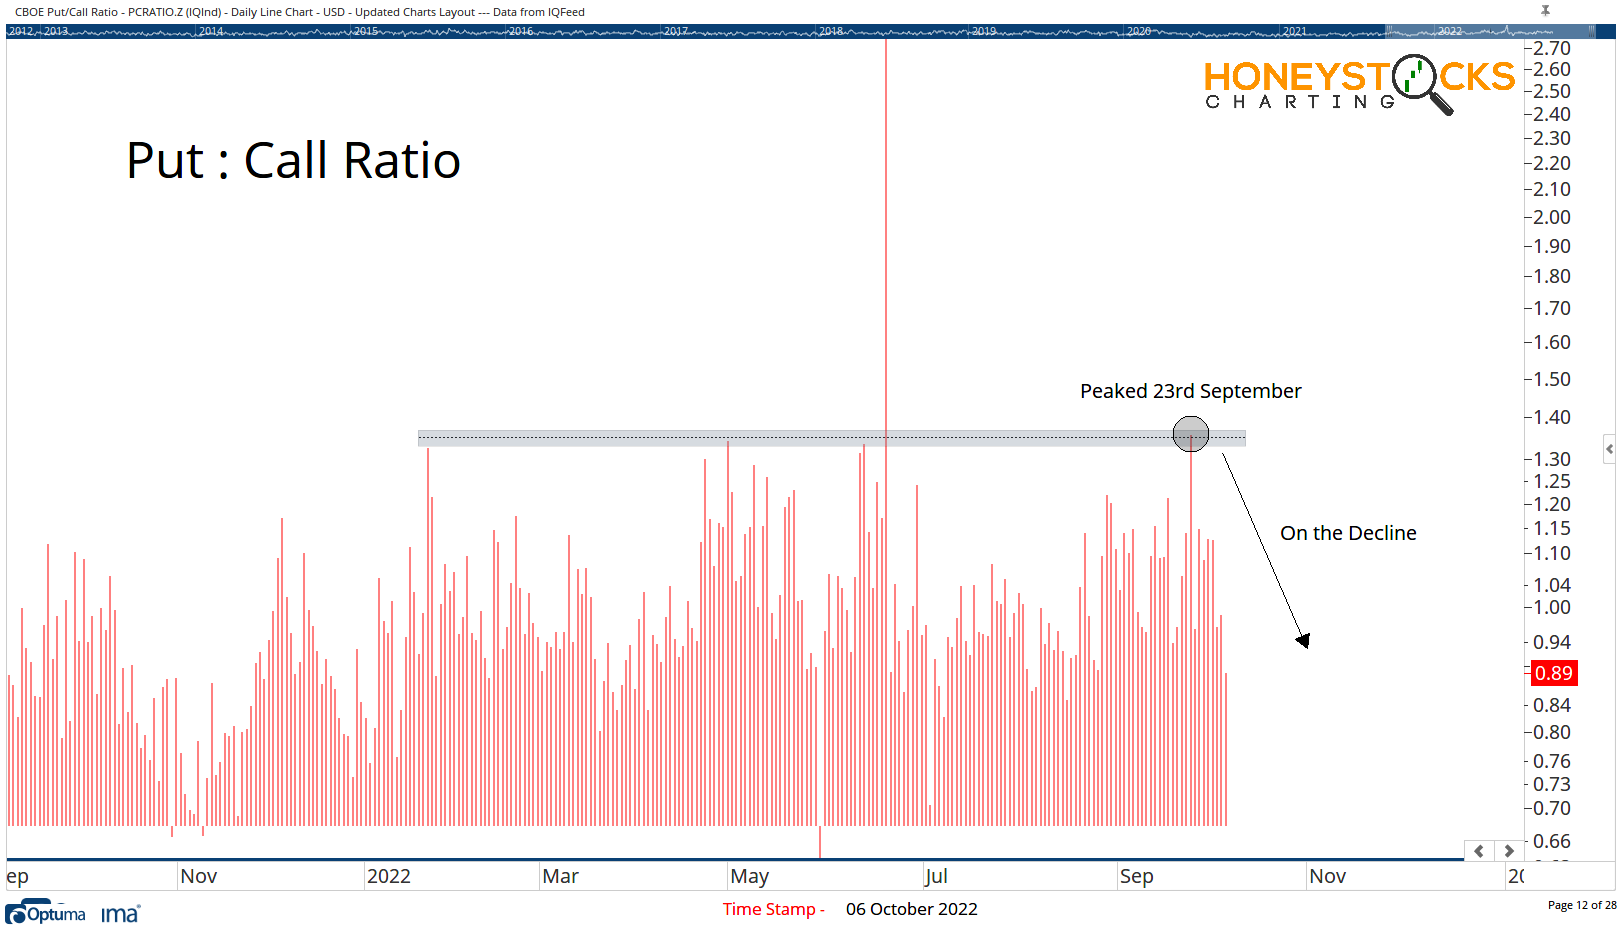This screenshot has width=1622, height=928.
Task: Click the "2022" label on the bottom date axis
Action: tap(389, 876)
